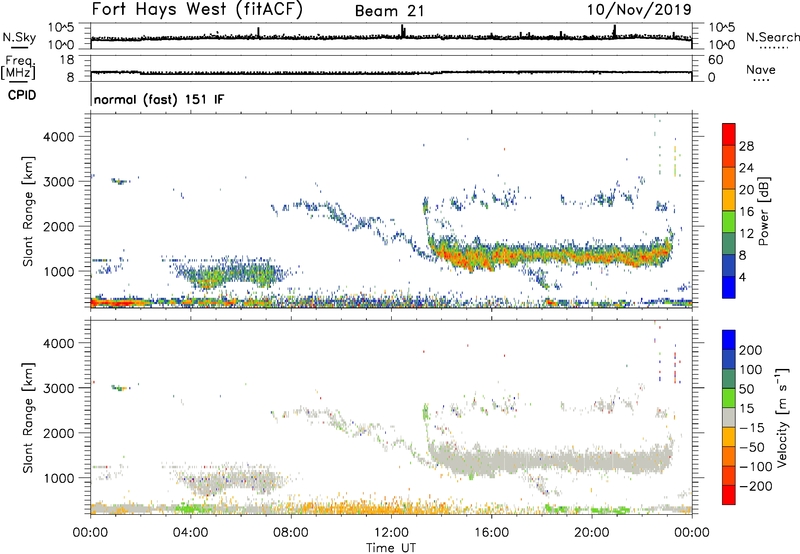Click the '1000' tick of the velocity panel
The height and width of the screenshot is (554, 800).
(59, 478)
